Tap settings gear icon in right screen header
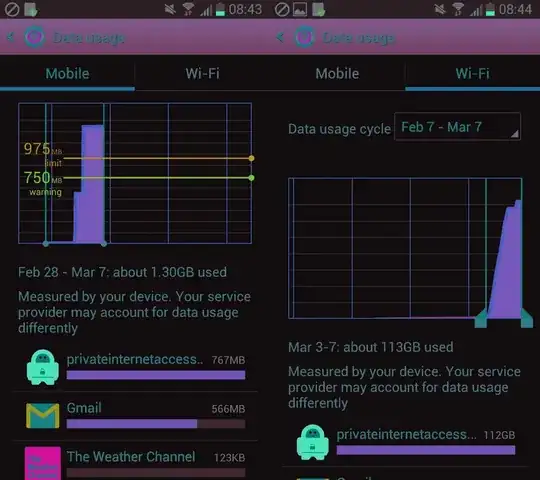Viewport: 540px width, 480px height. pos(304,37)
